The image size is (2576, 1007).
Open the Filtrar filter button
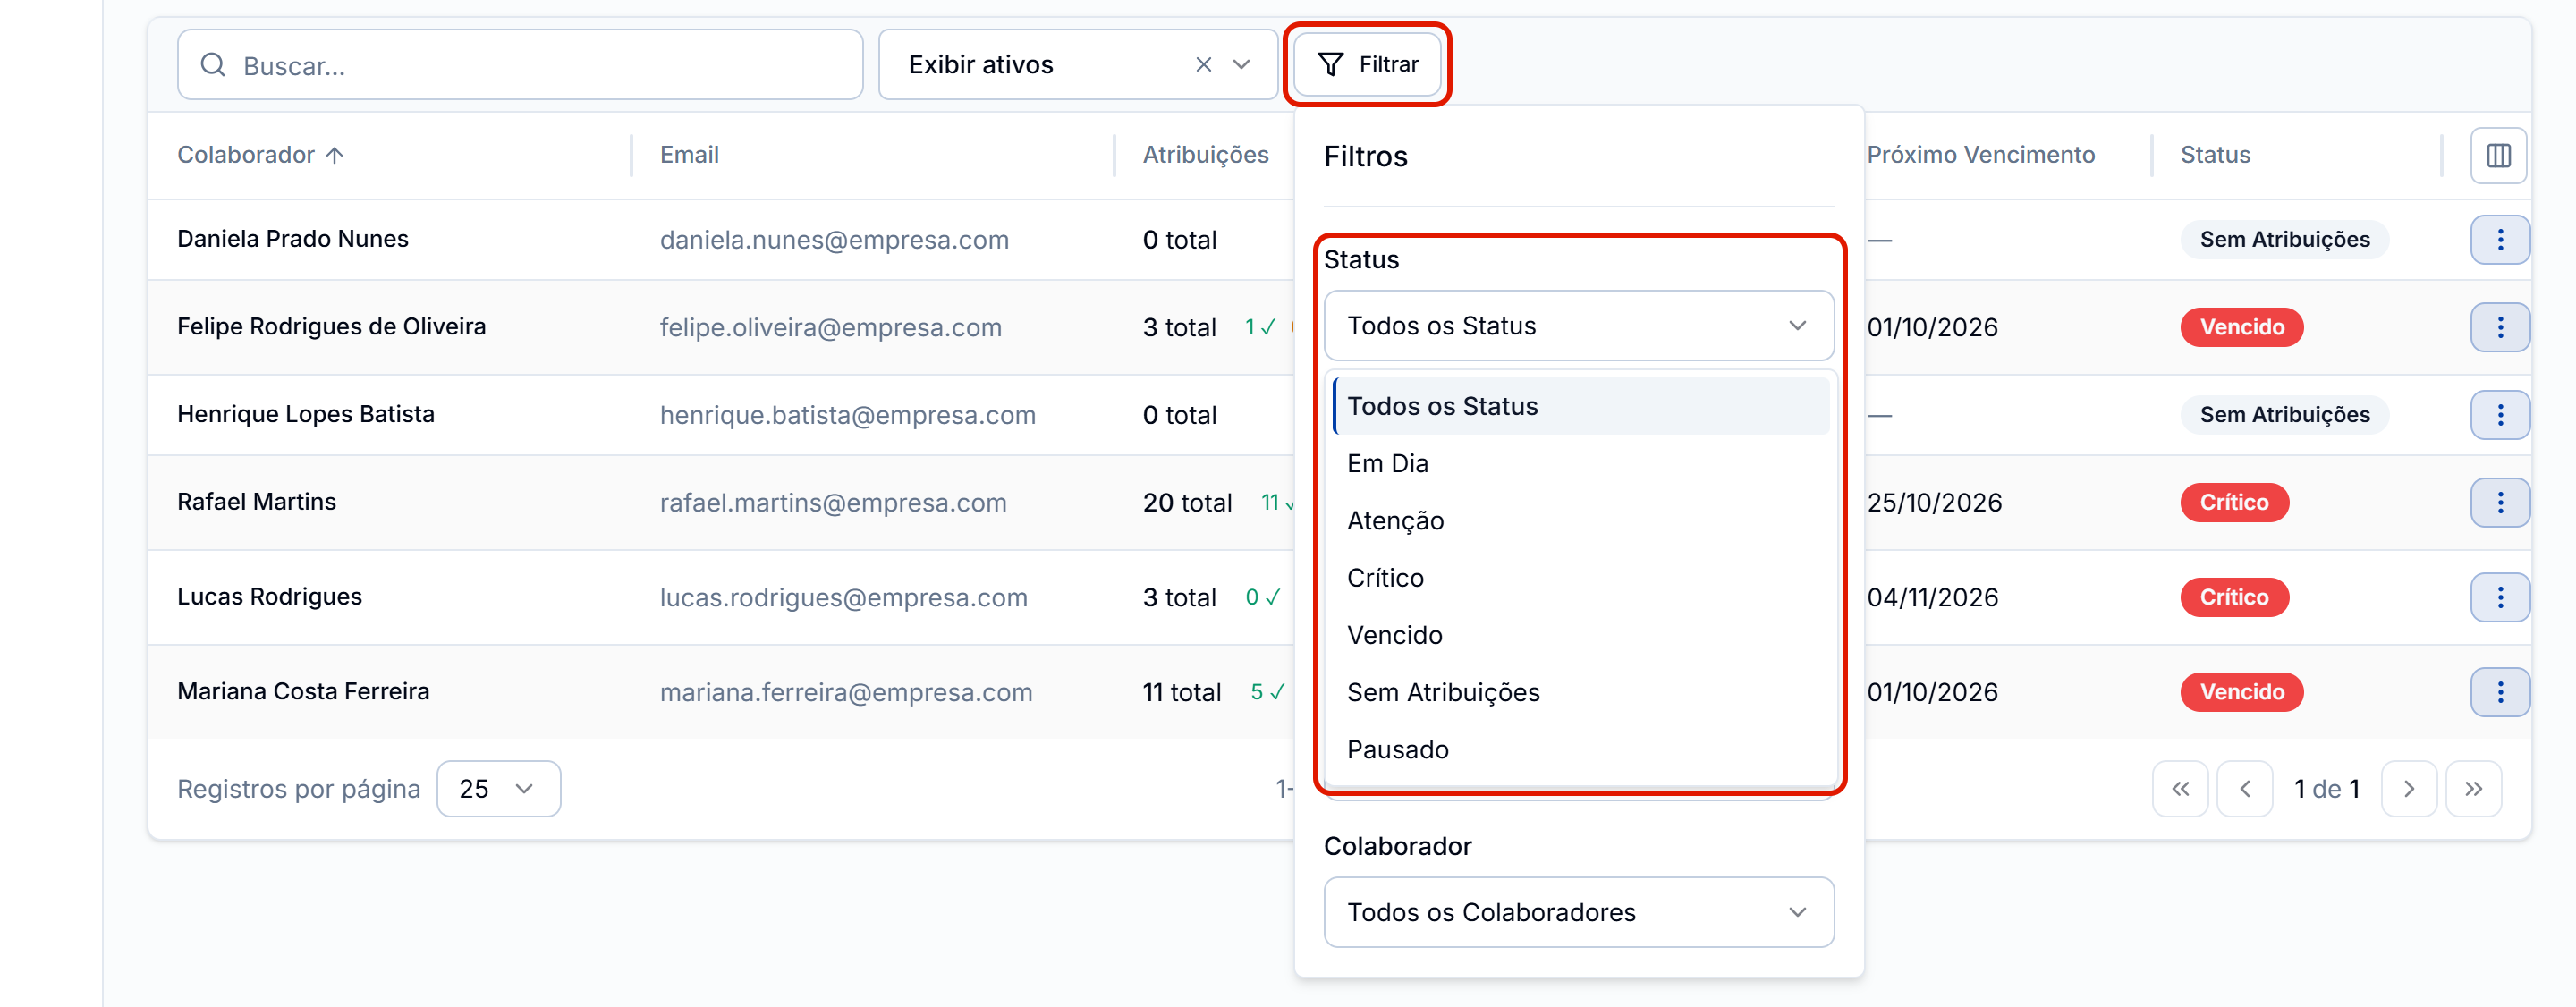coord(1367,65)
